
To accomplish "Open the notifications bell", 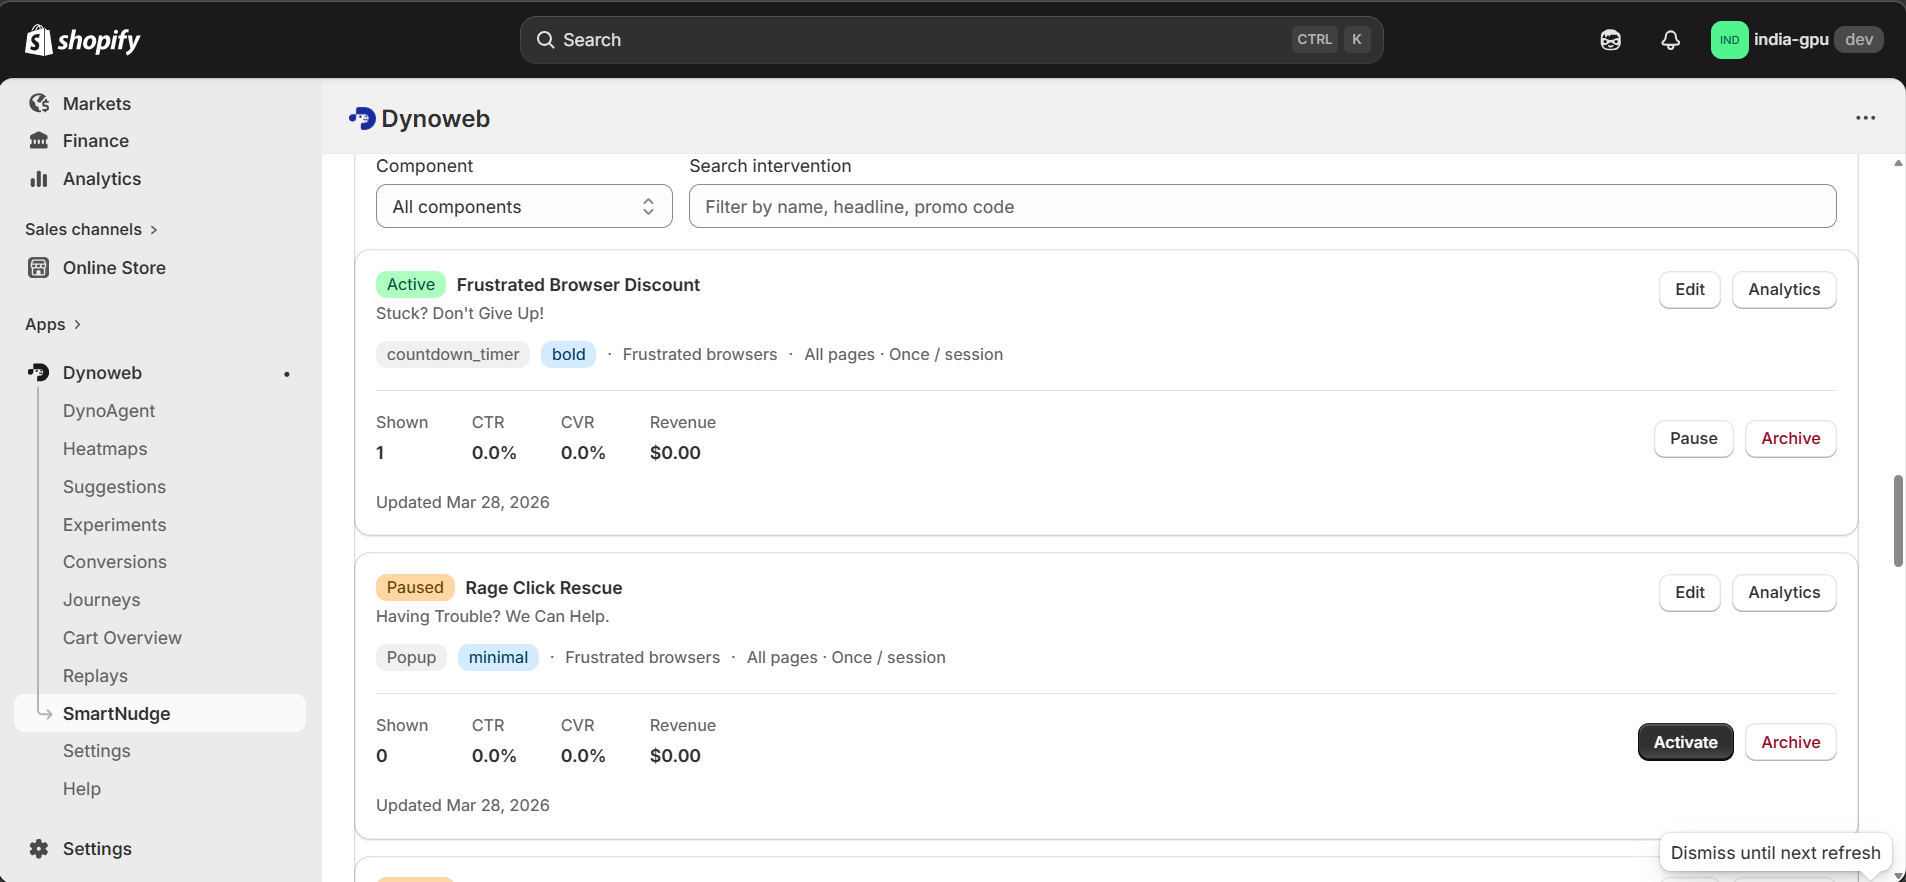I will point(1670,40).
